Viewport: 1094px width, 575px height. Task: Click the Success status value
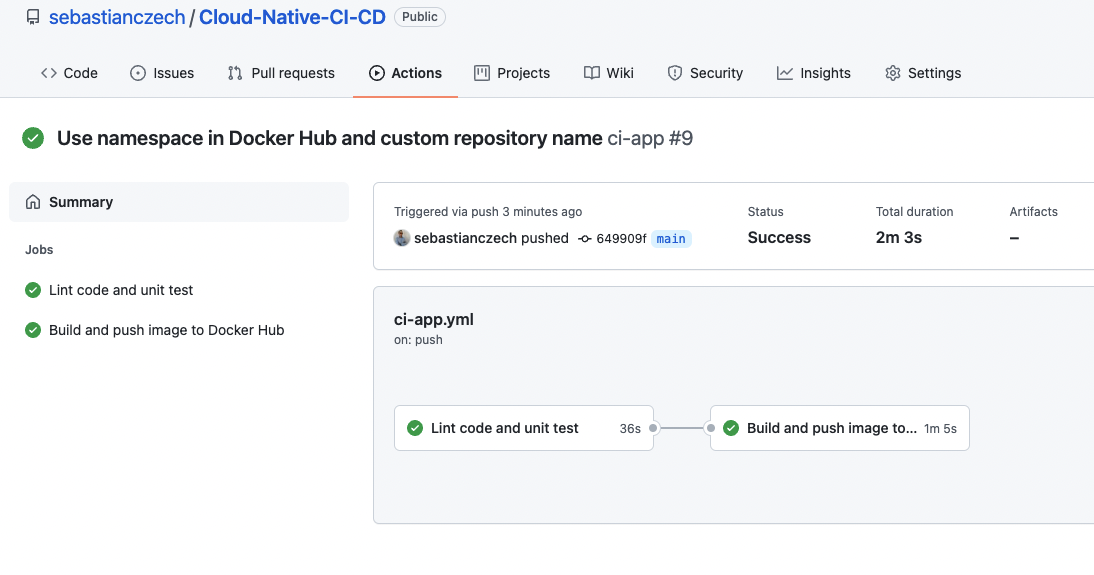(x=779, y=238)
